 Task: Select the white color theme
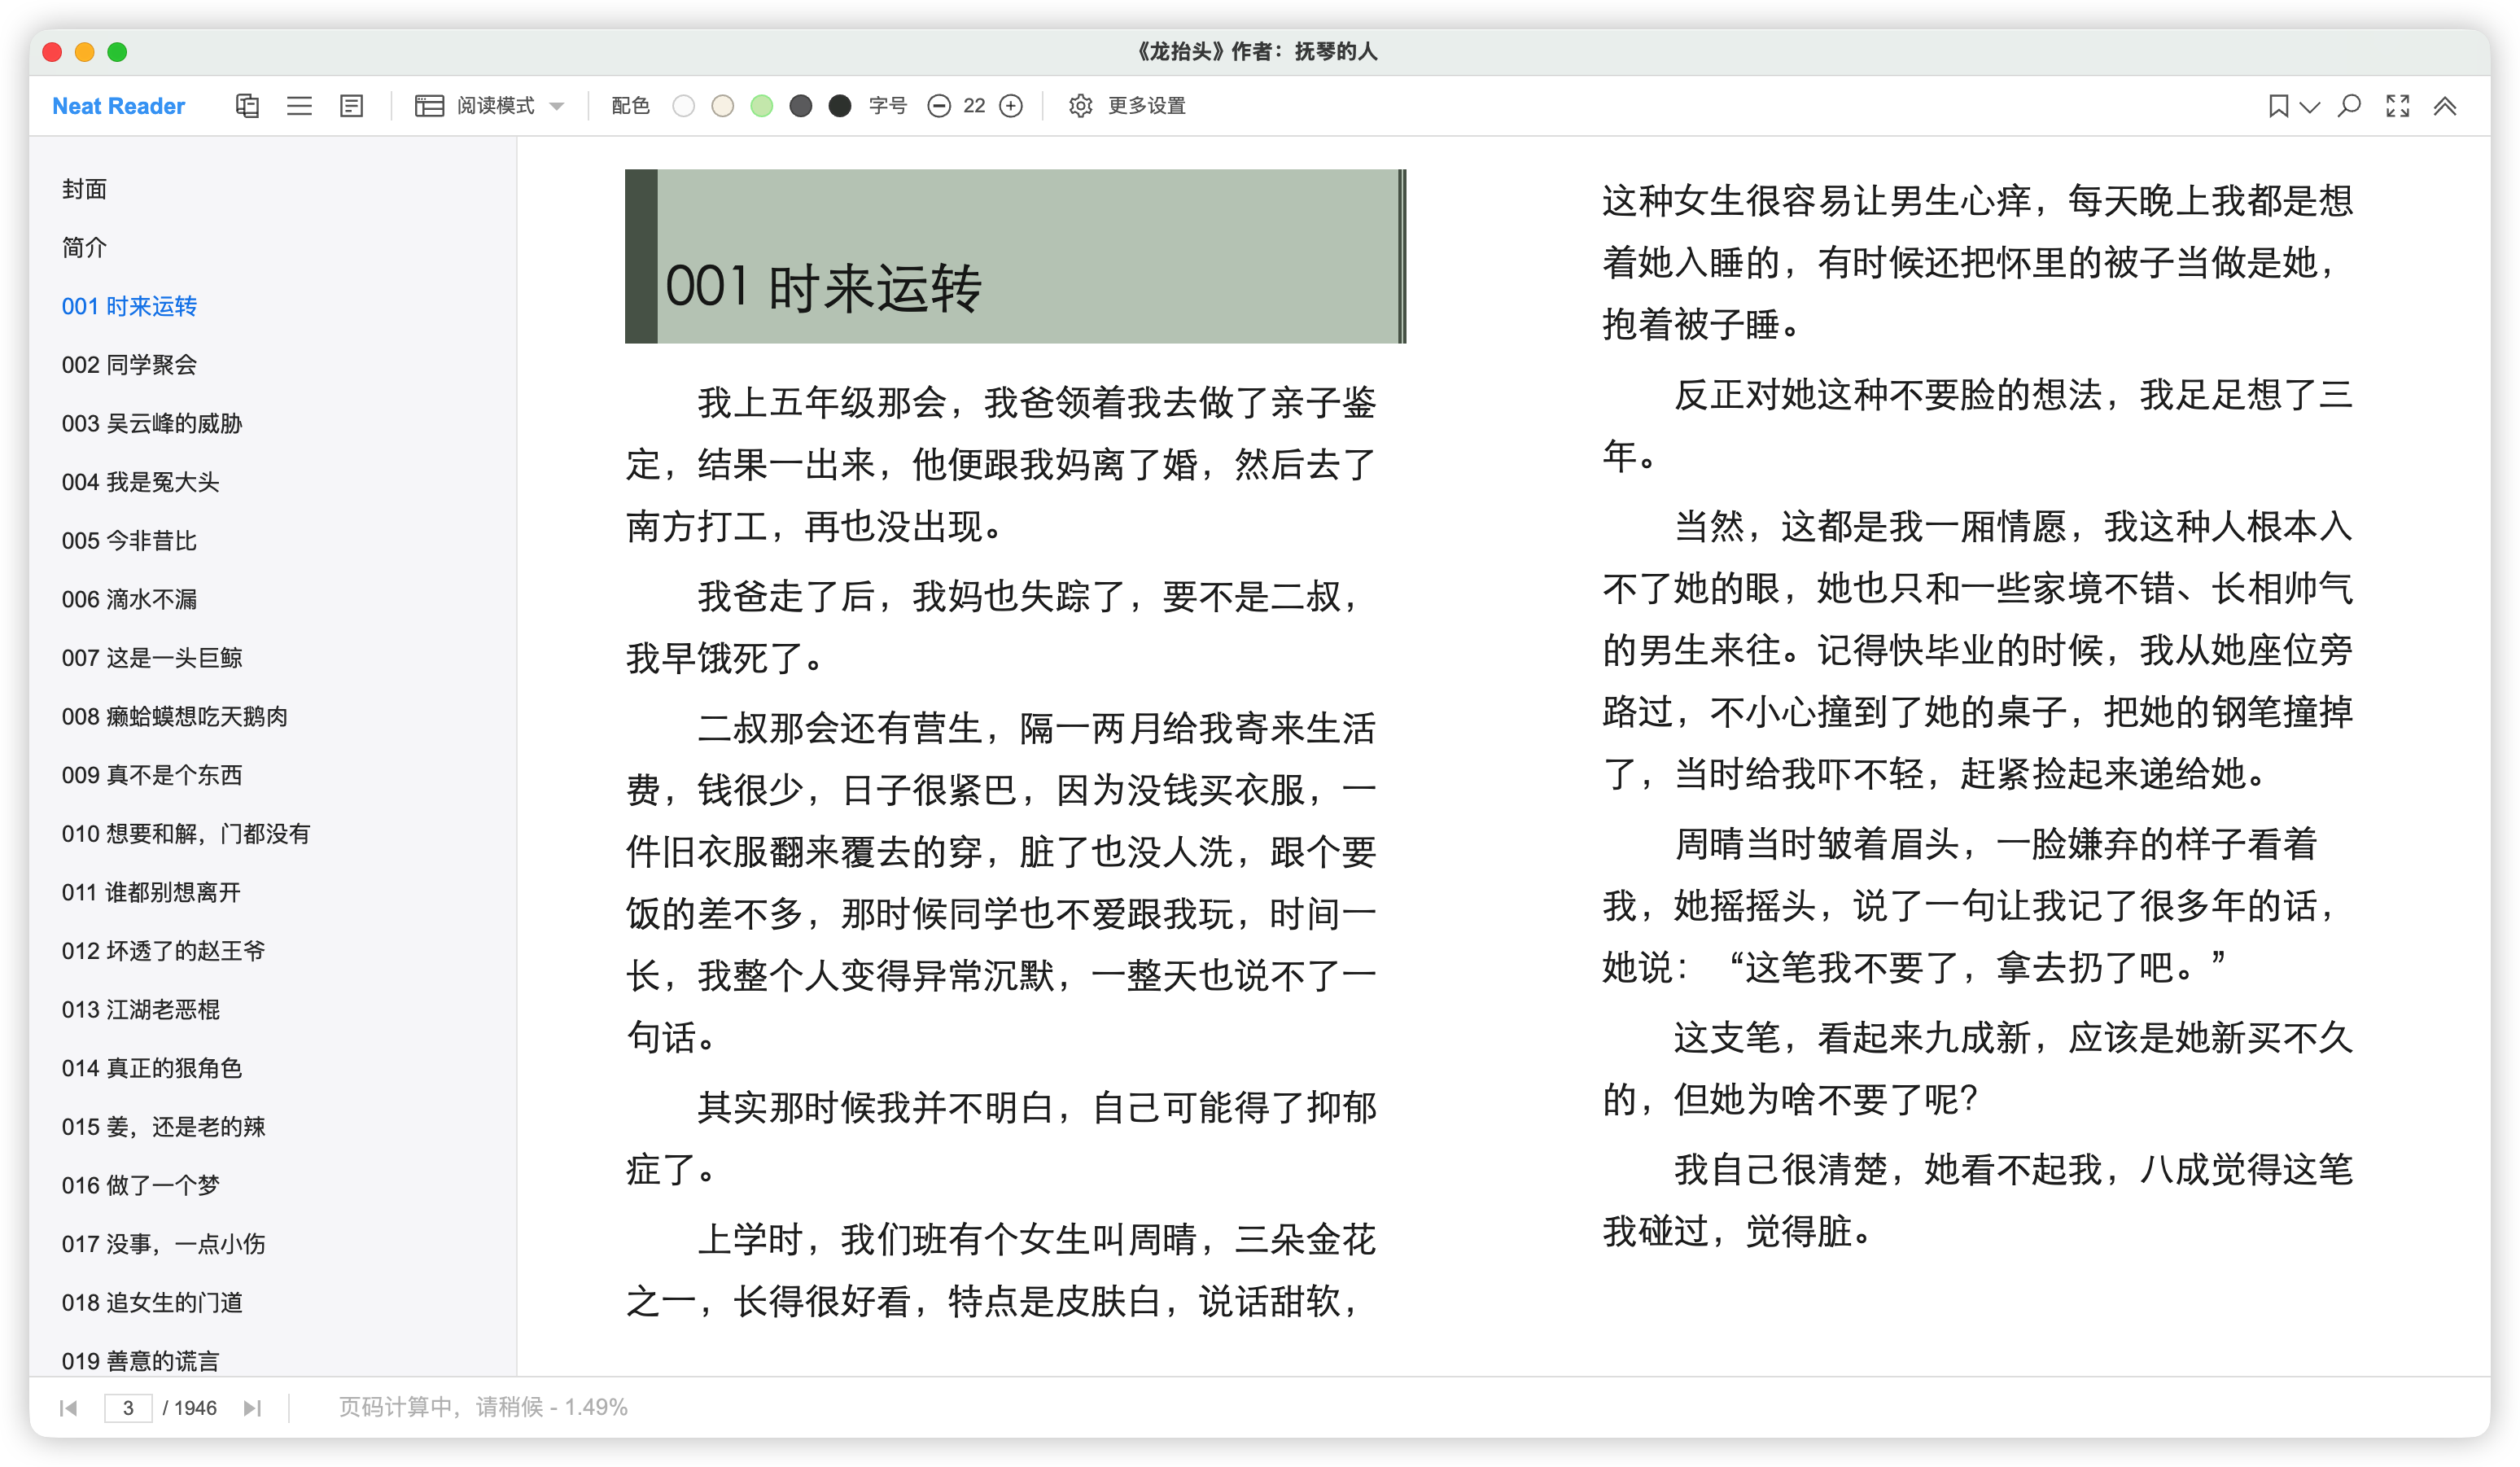(x=683, y=106)
